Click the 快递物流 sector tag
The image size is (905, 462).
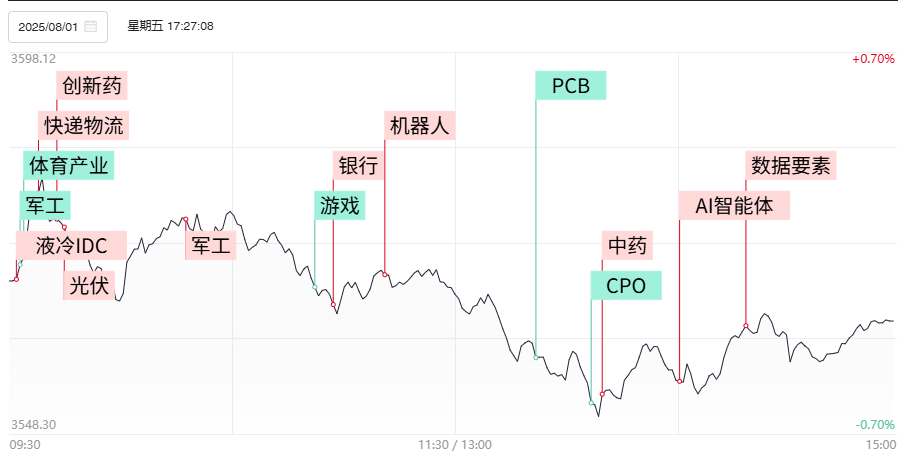pos(84,126)
